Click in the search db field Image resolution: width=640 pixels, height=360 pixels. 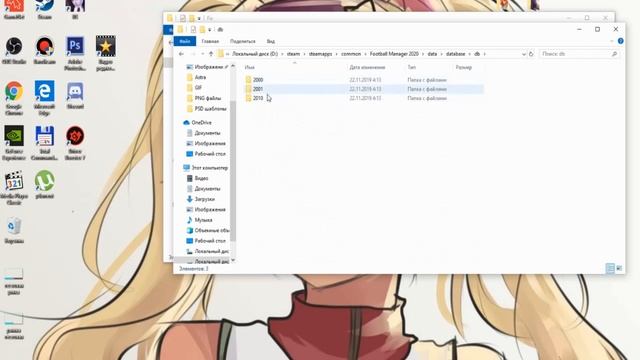[579, 54]
